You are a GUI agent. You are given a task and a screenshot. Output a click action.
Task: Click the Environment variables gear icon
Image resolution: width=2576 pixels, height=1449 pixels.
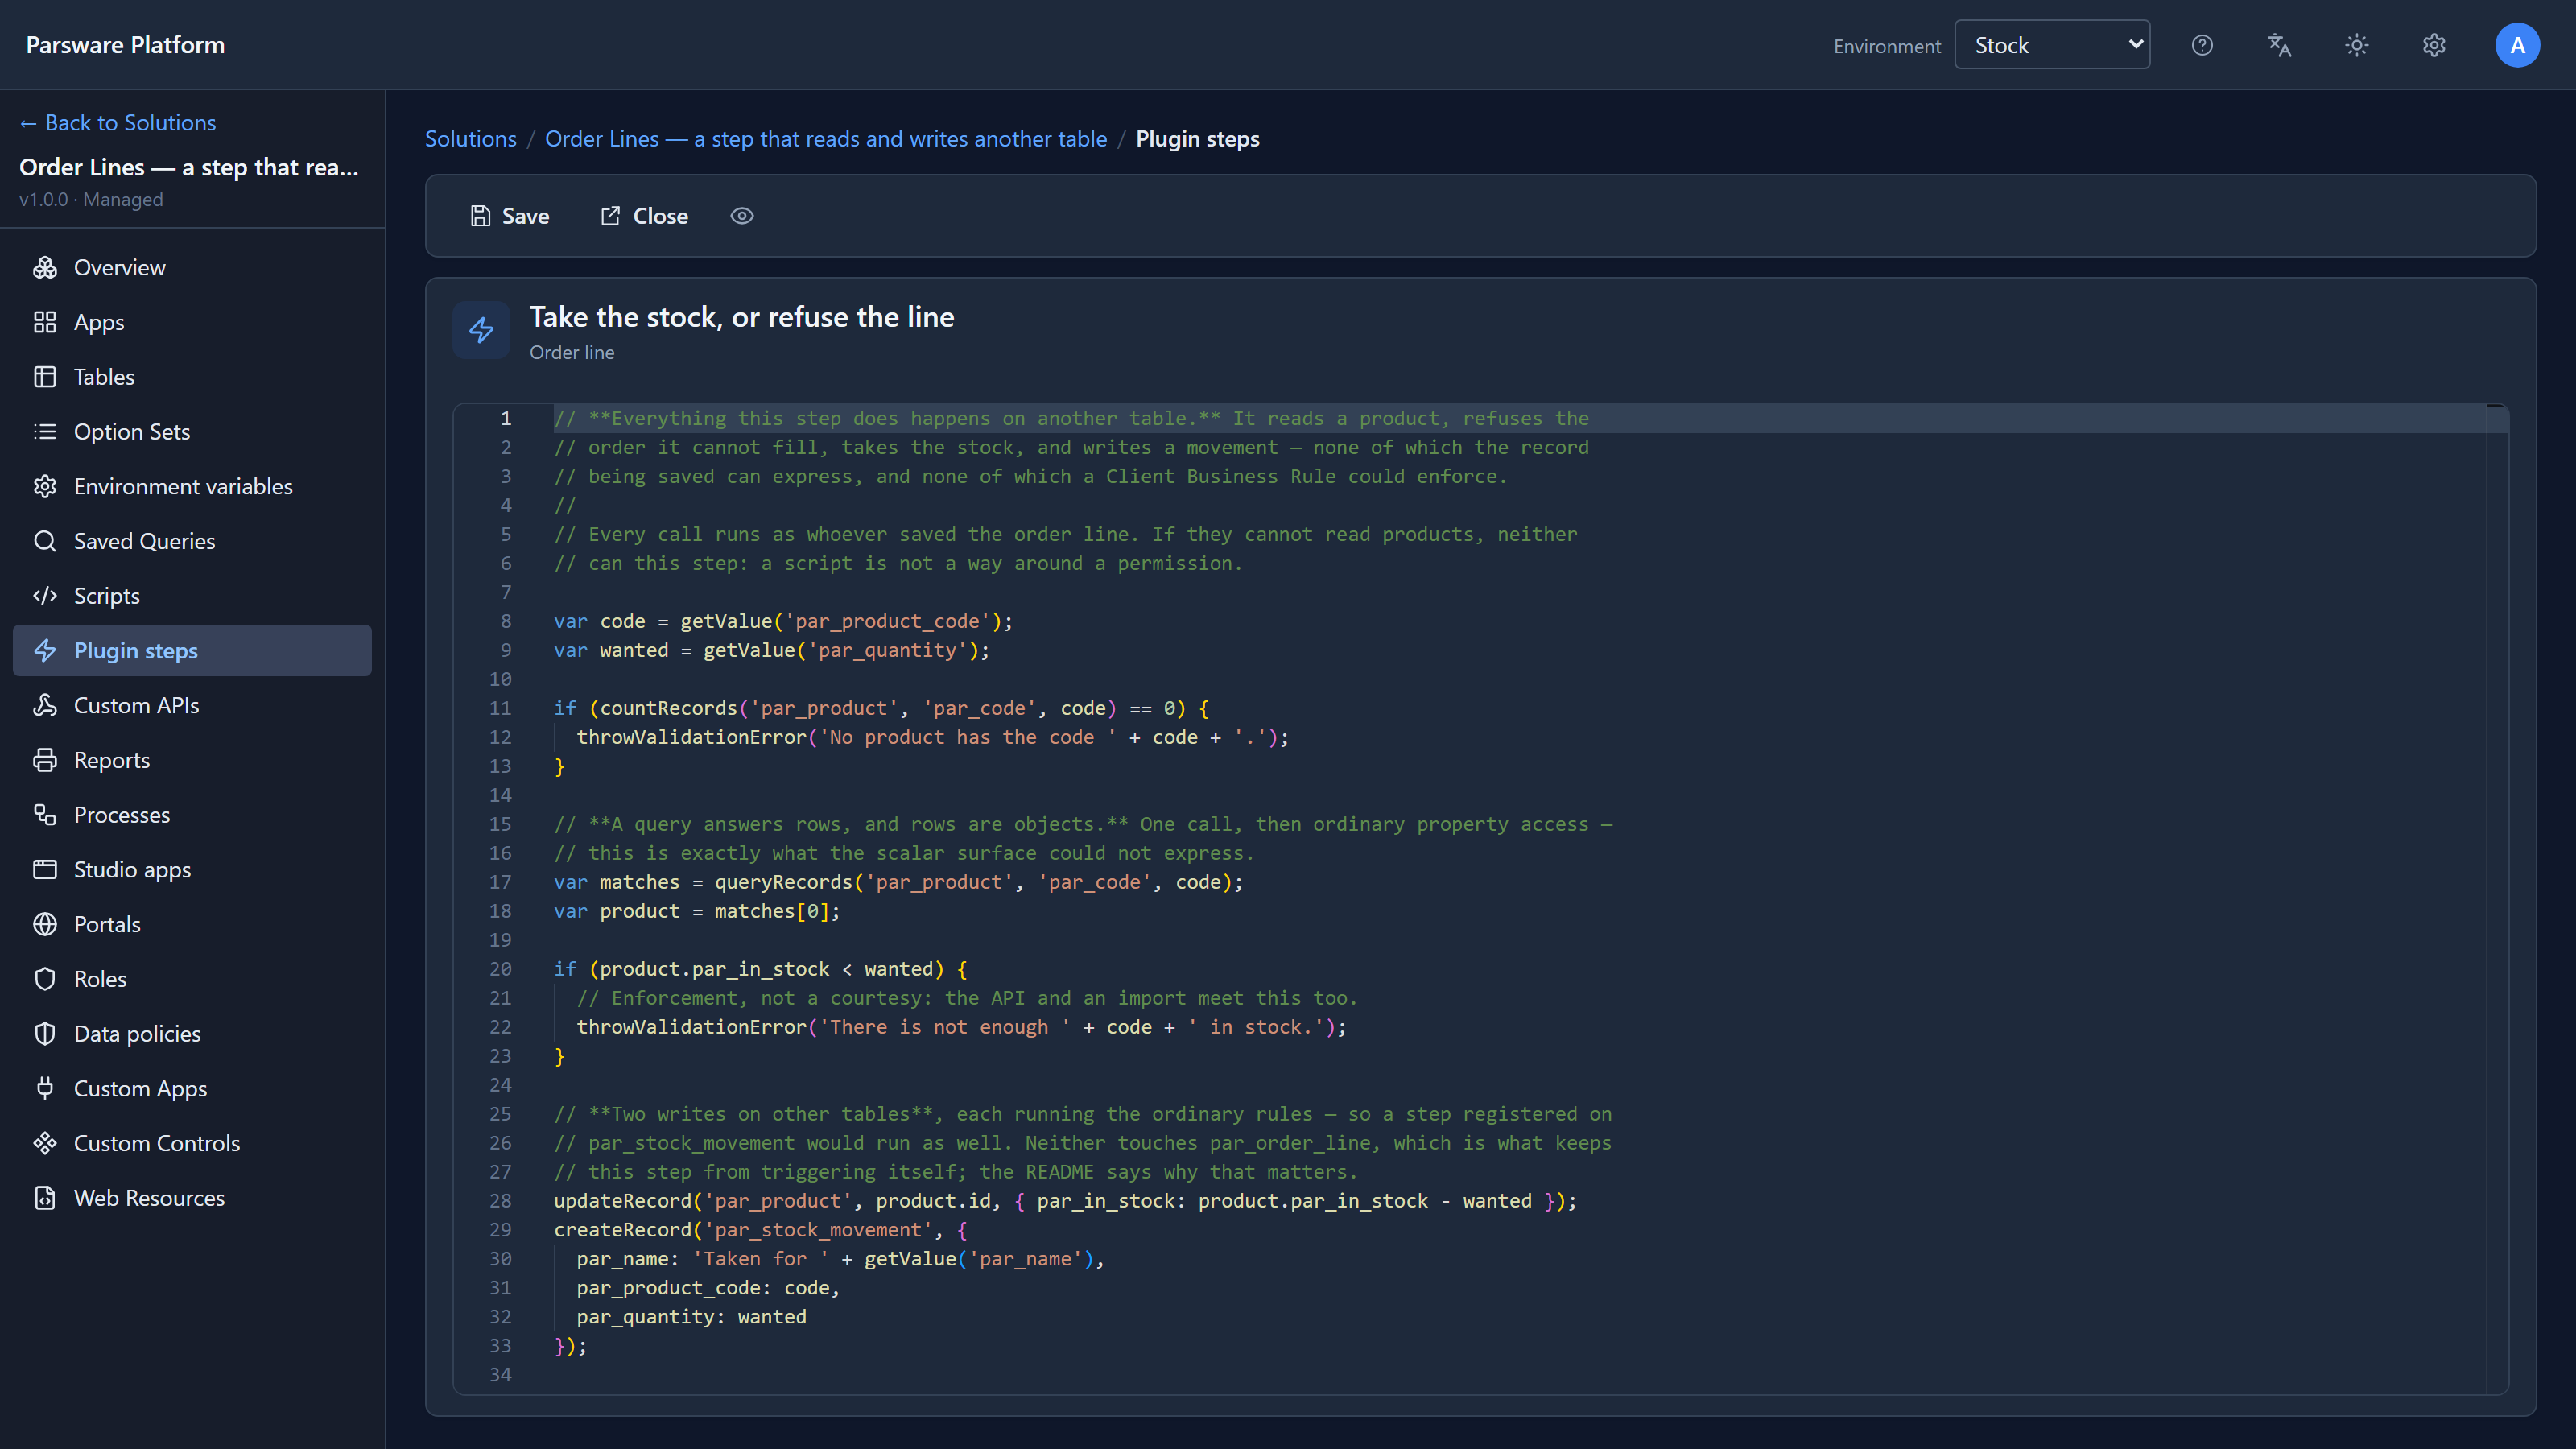click(x=45, y=486)
